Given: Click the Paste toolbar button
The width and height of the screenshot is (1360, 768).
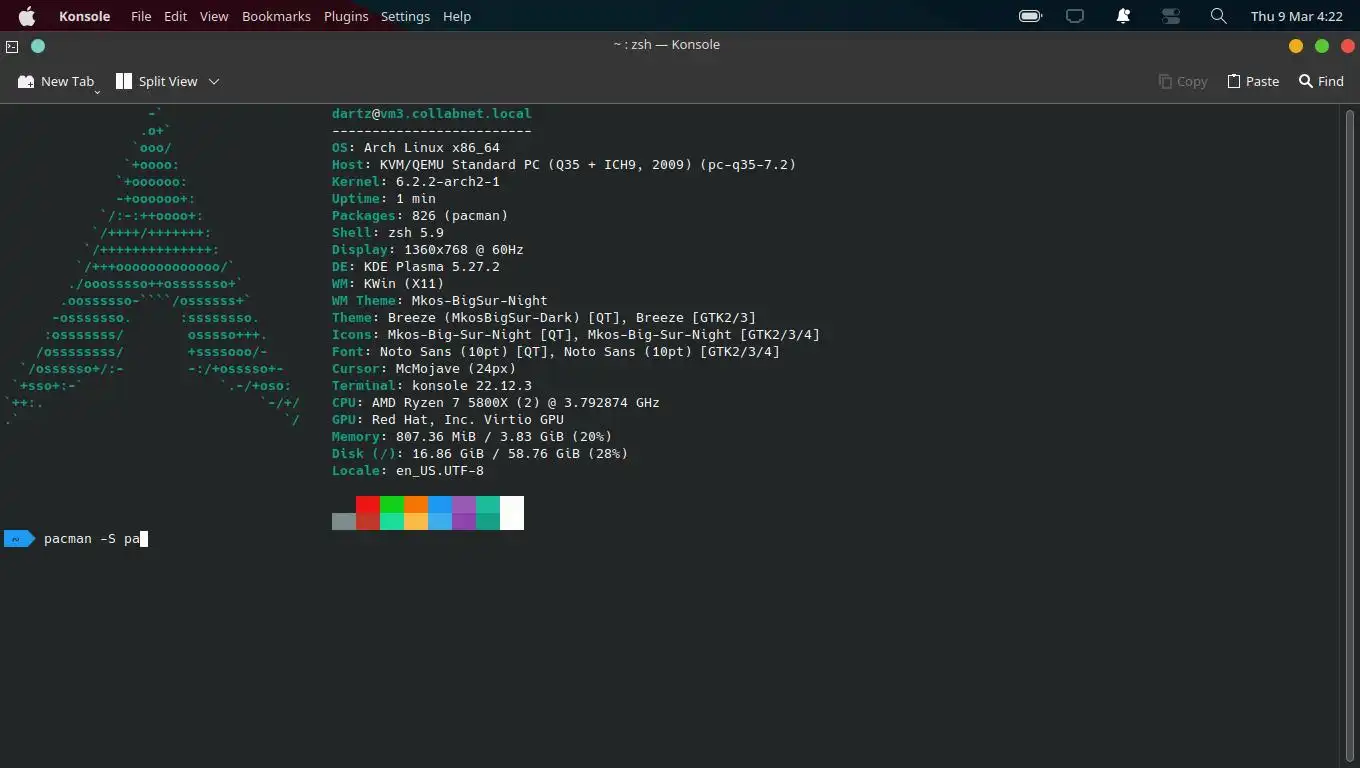Looking at the screenshot, I should (1253, 81).
